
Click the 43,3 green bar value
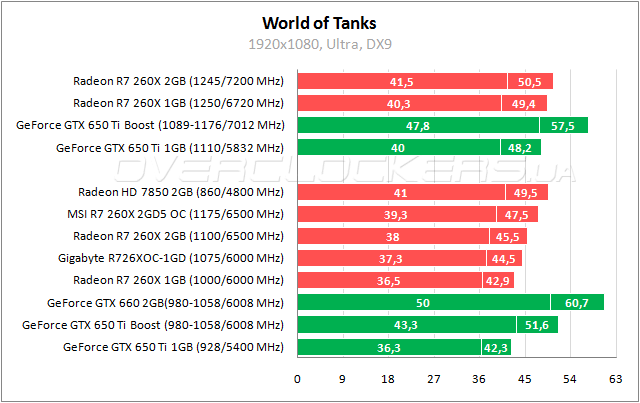[x=406, y=325]
